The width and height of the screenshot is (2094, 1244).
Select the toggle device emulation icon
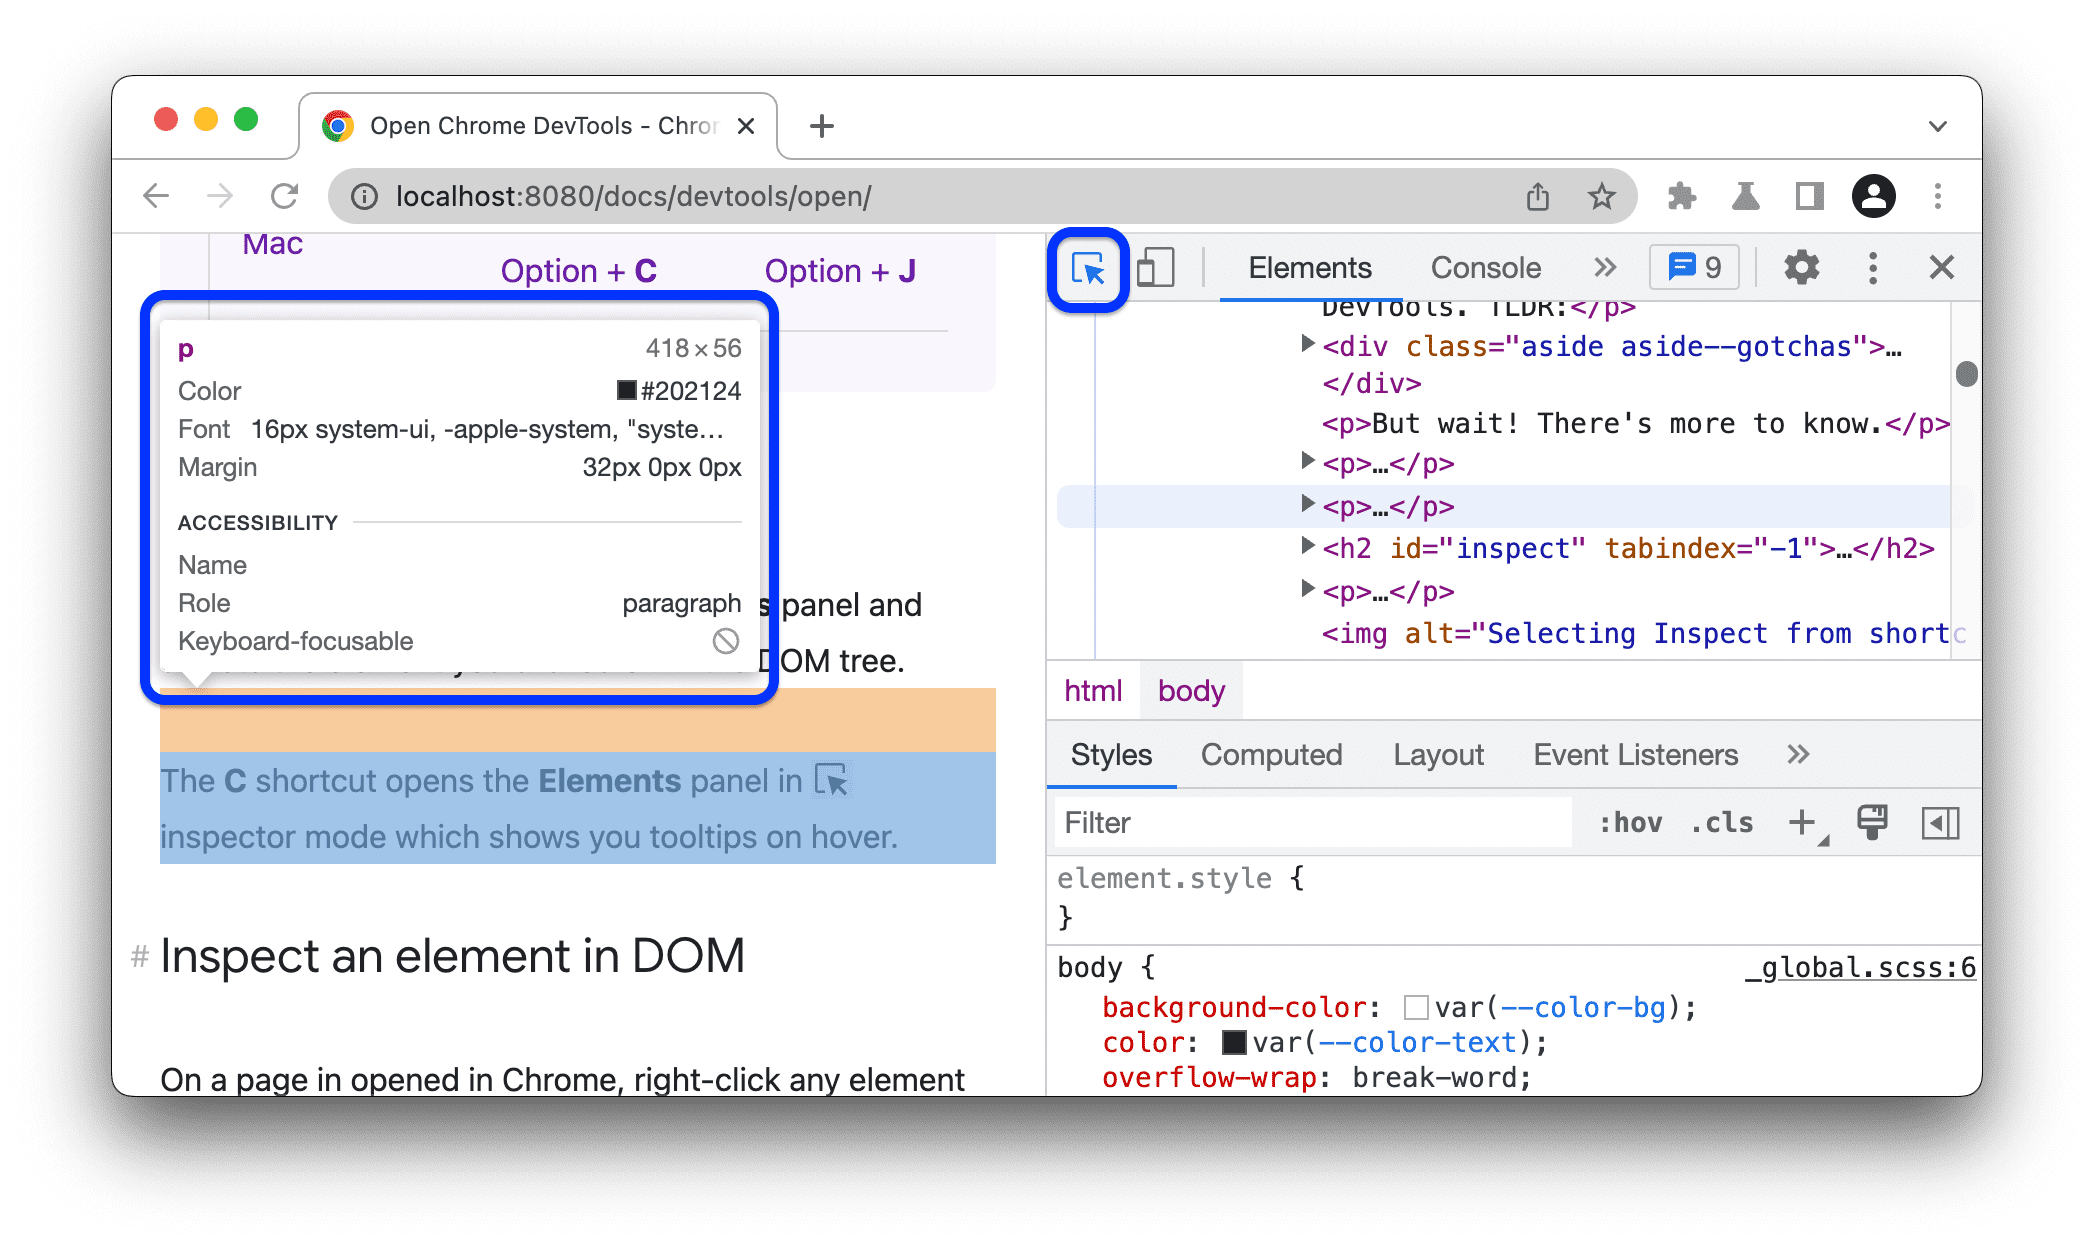pos(1155,268)
